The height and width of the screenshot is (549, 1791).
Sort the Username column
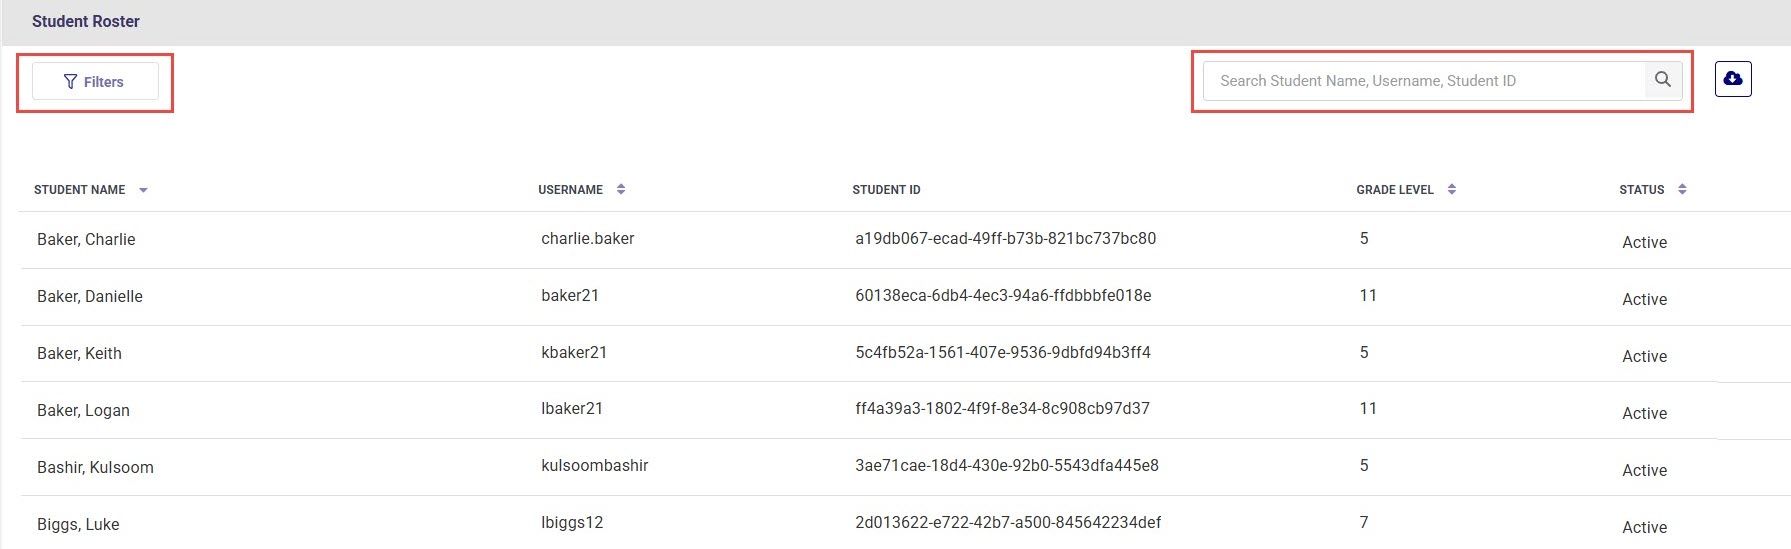coord(621,189)
